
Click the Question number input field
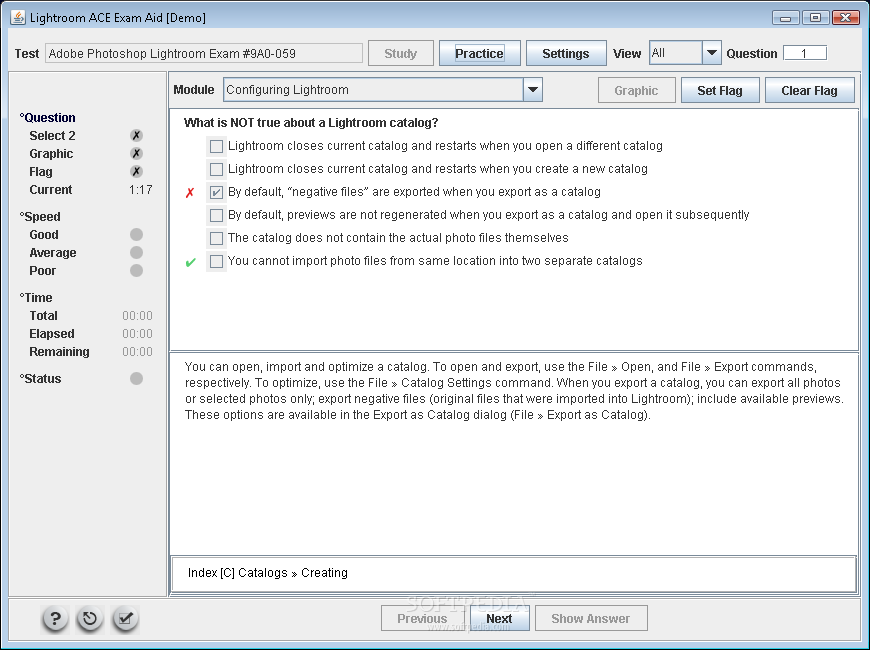click(805, 53)
